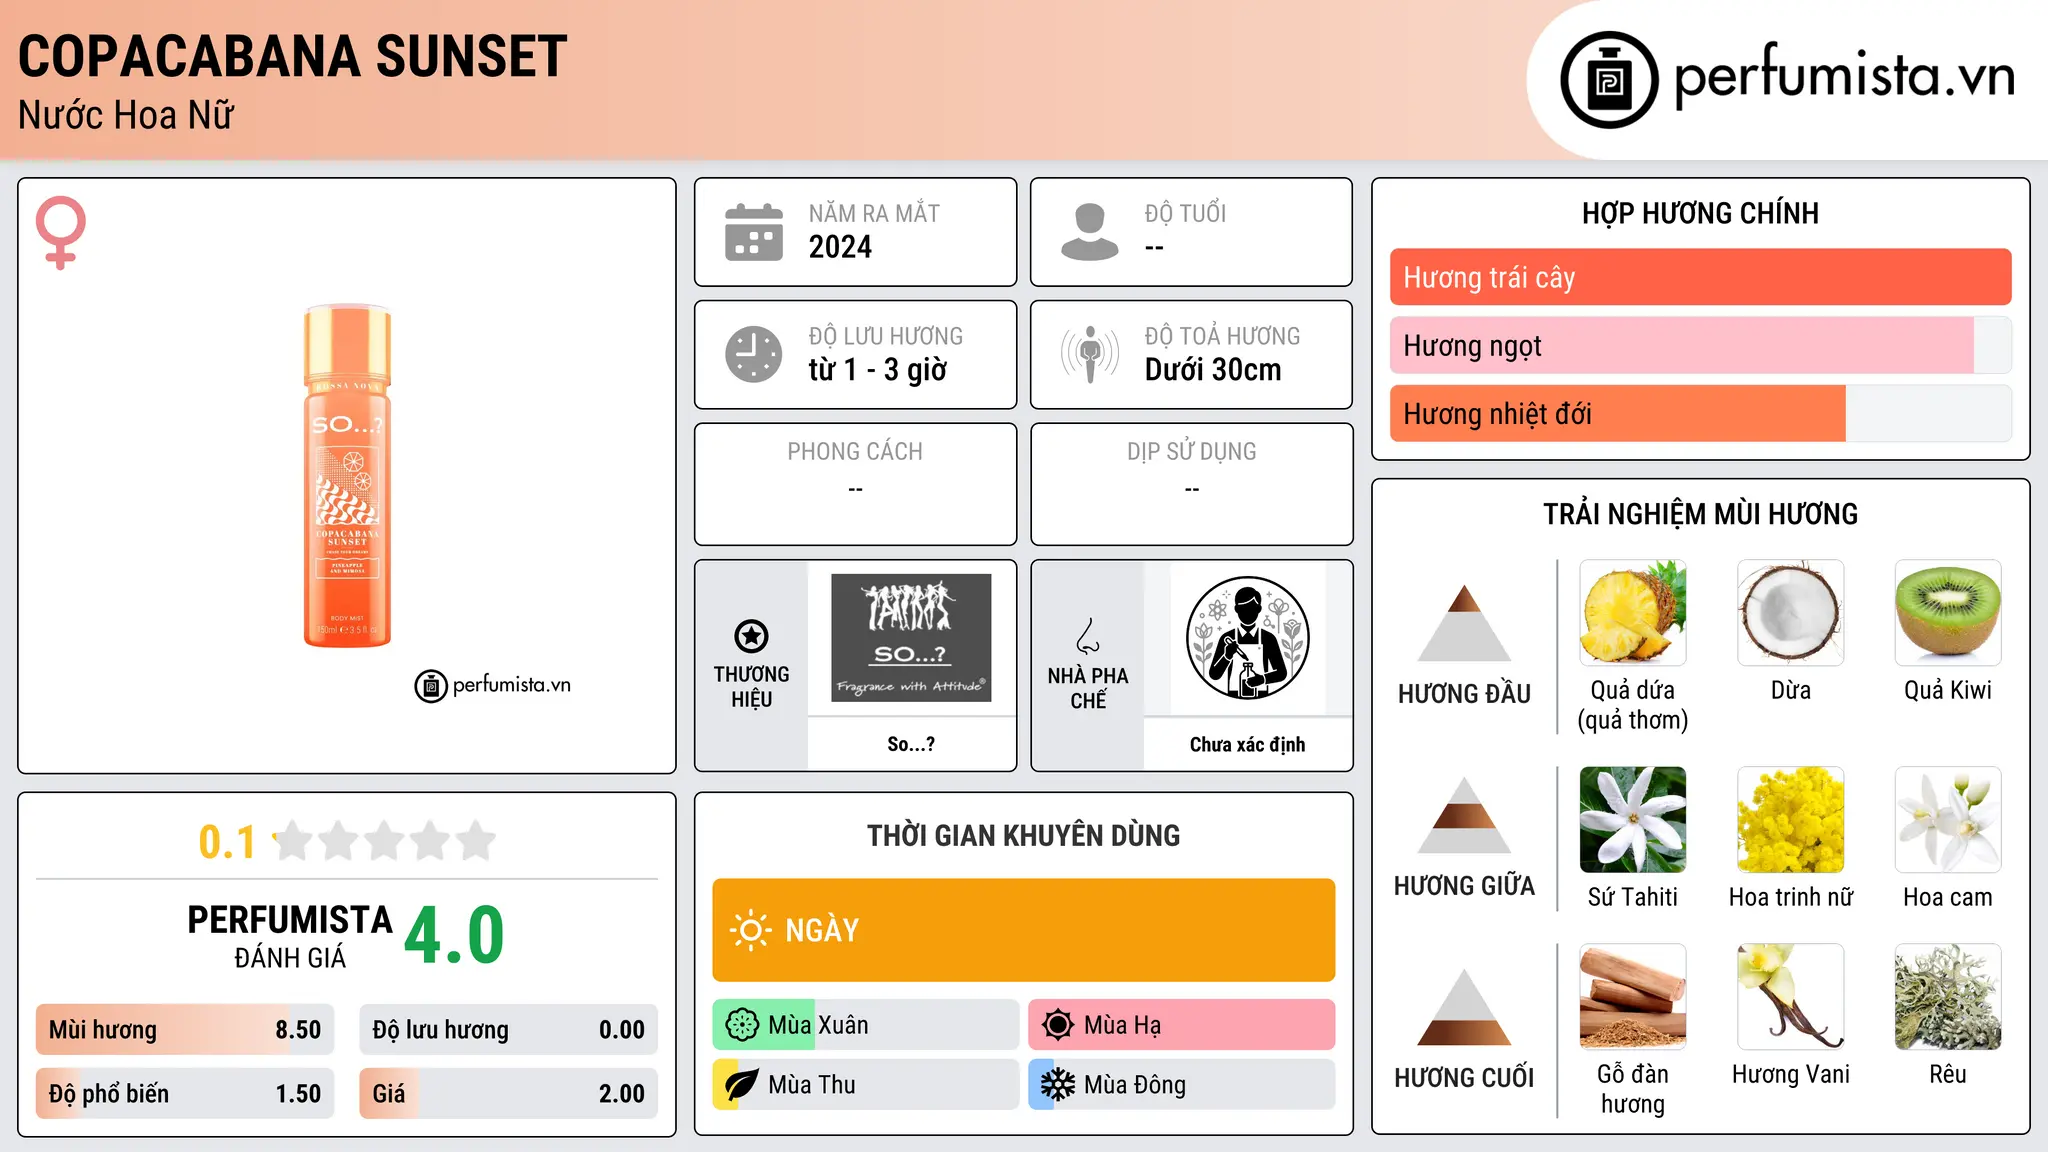The width and height of the screenshot is (2048, 1152).
Task: Click the top notes pyramid icon
Action: tap(1464, 623)
